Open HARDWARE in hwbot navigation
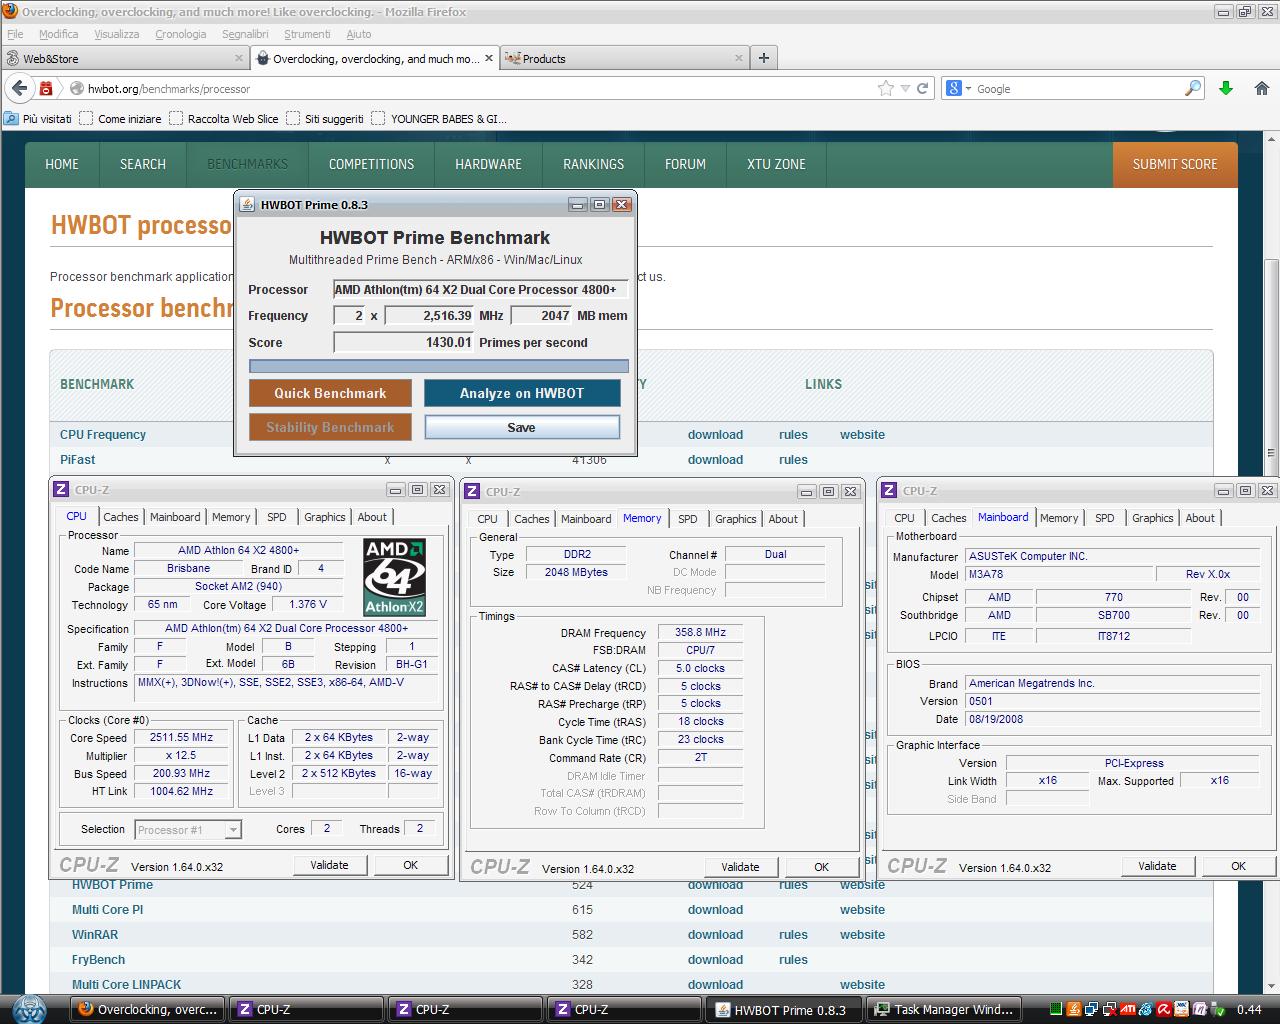The height and width of the screenshot is (1024, 1280). click(488, 164)
